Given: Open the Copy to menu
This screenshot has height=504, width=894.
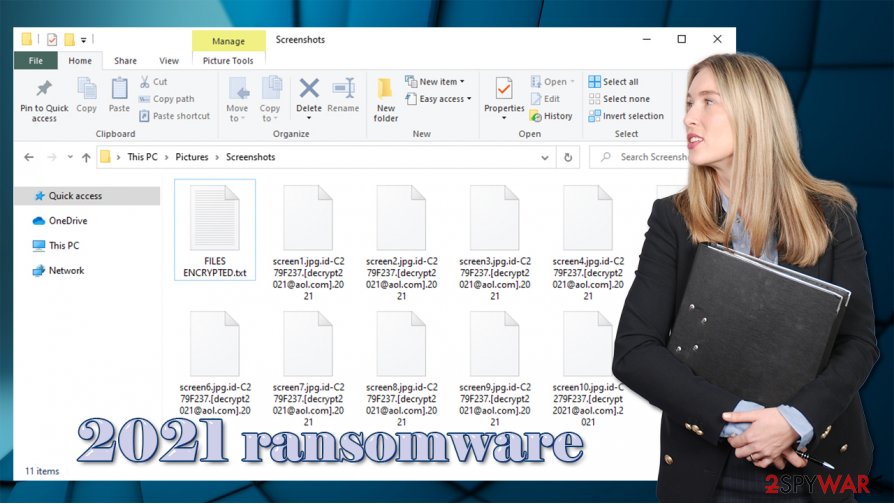Looking at the screenshot, I should pyautogui.click(x=270, y=99).
